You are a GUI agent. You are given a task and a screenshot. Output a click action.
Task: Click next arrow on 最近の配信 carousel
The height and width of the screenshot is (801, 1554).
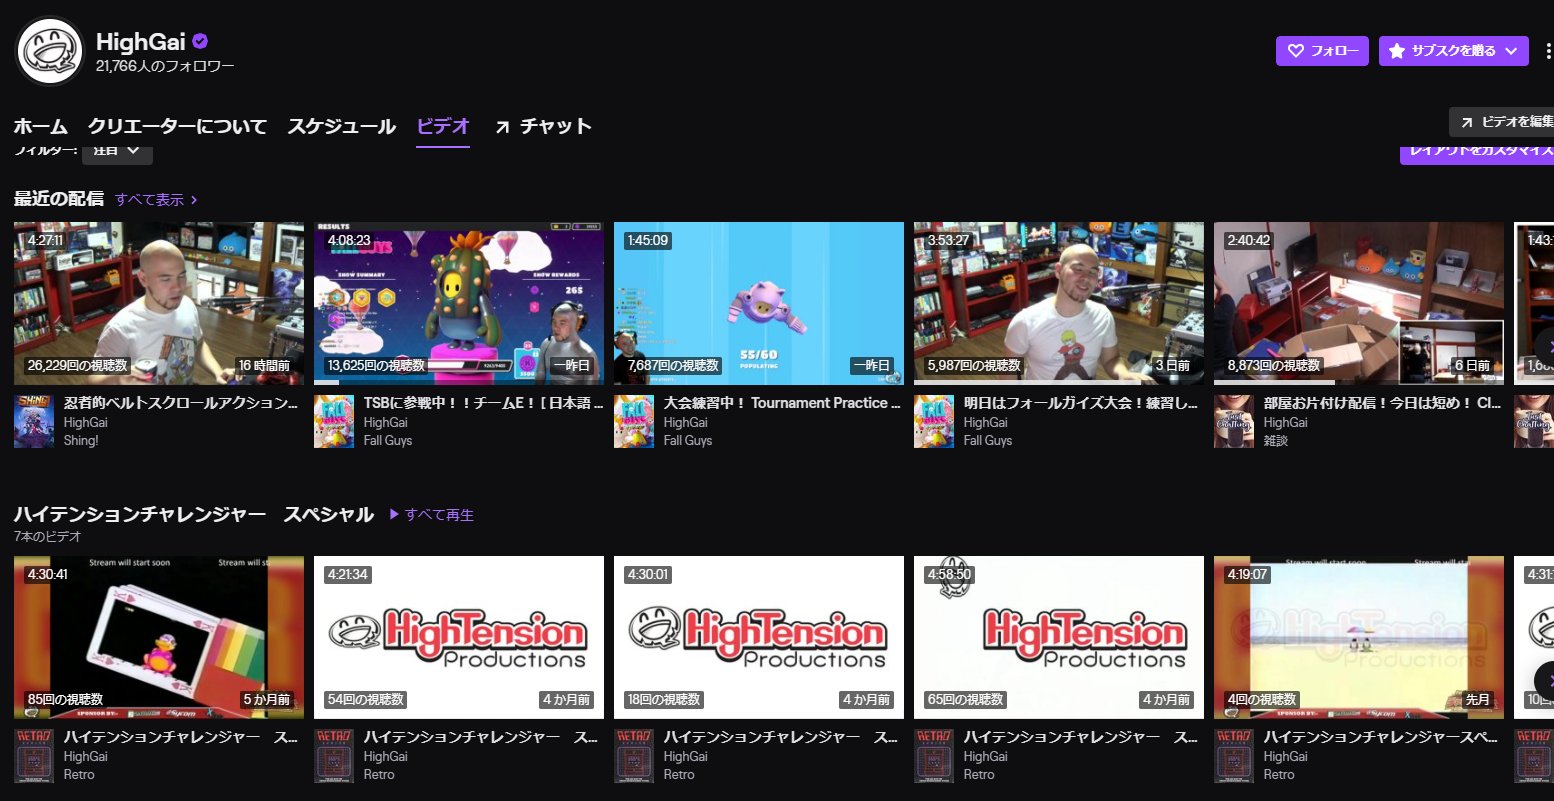pyautogui.click(x=1546, y=346)
